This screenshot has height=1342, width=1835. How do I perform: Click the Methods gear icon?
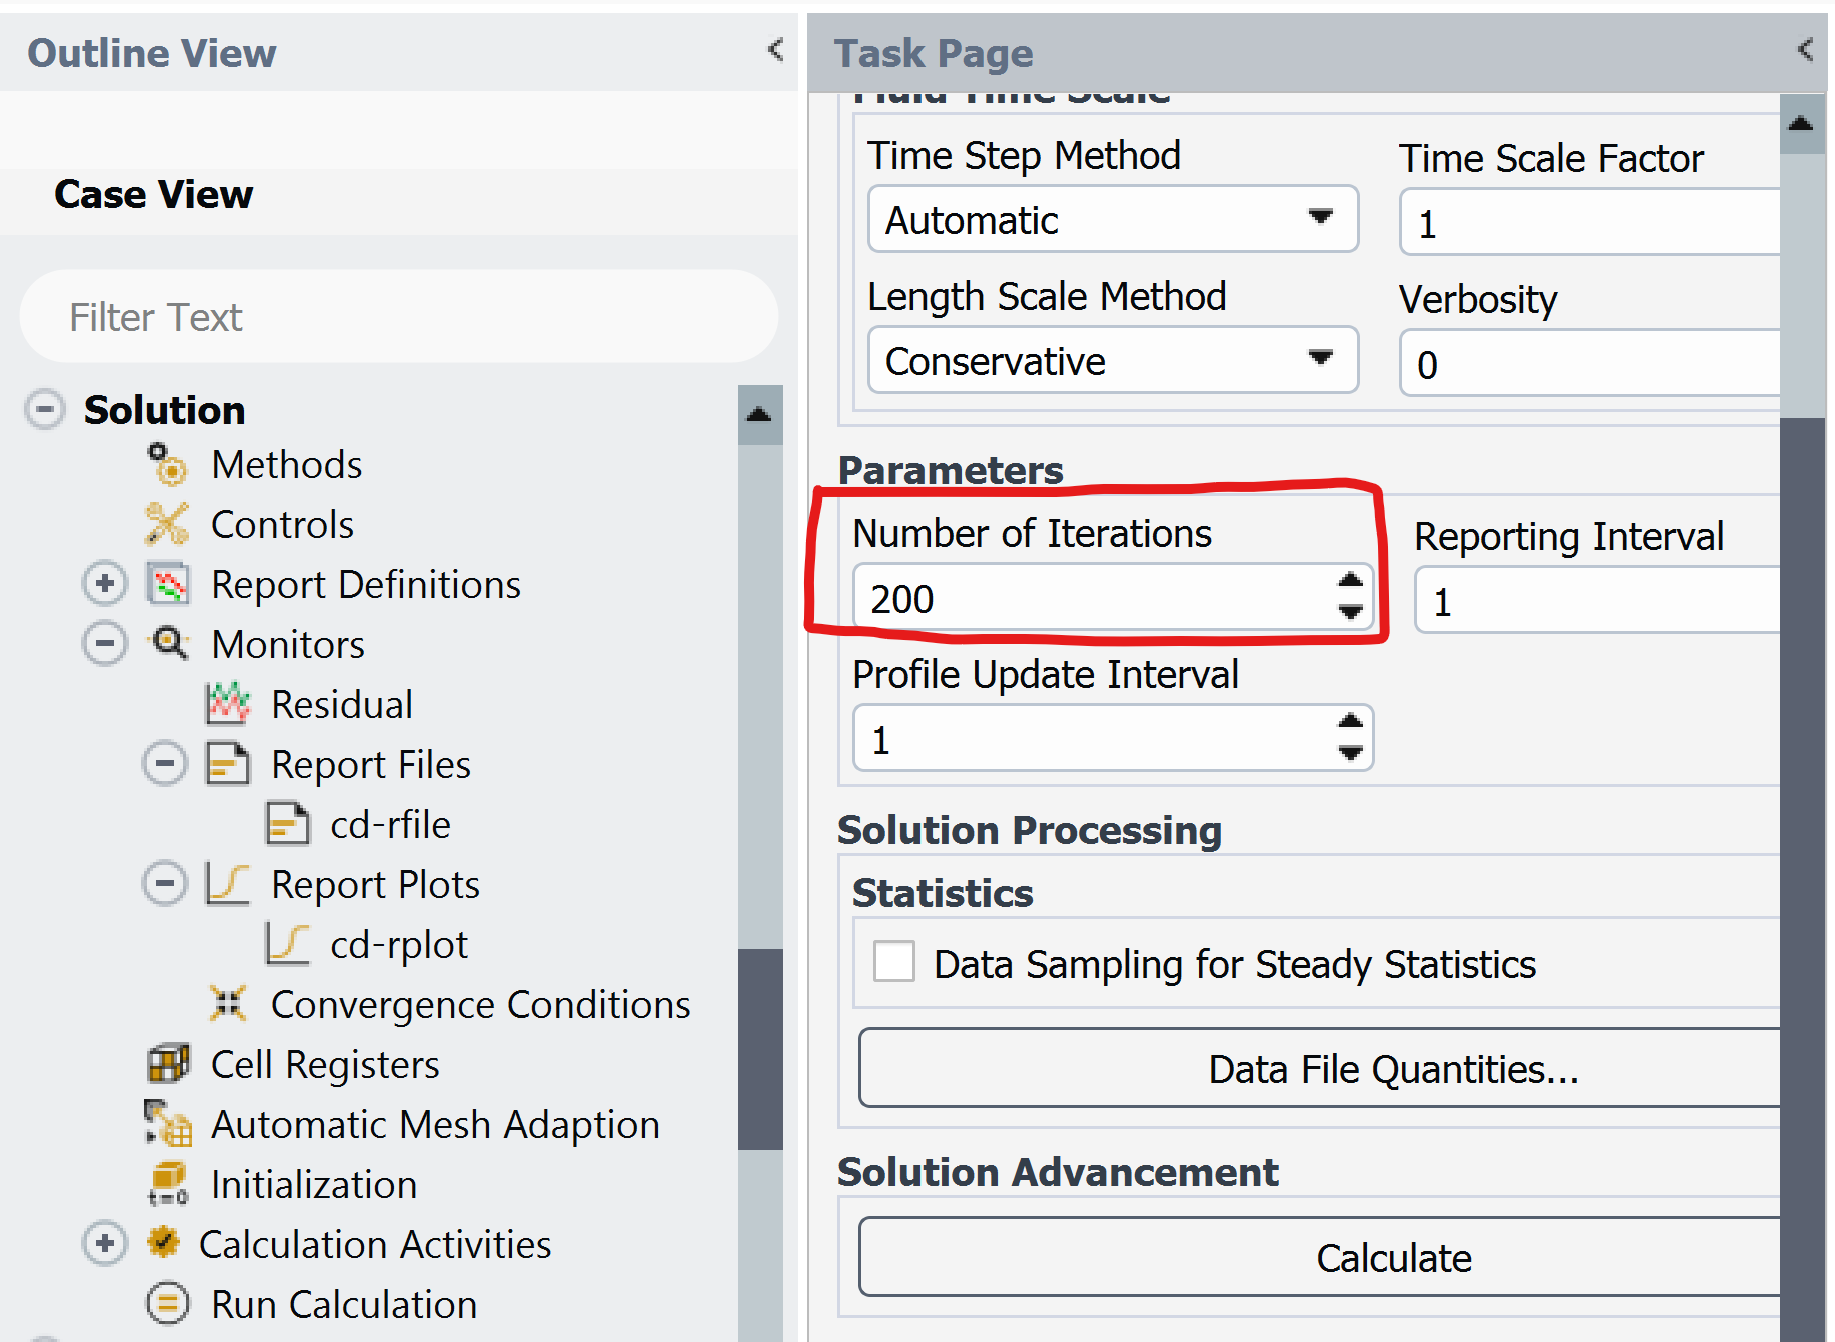(x=167, y=465)
